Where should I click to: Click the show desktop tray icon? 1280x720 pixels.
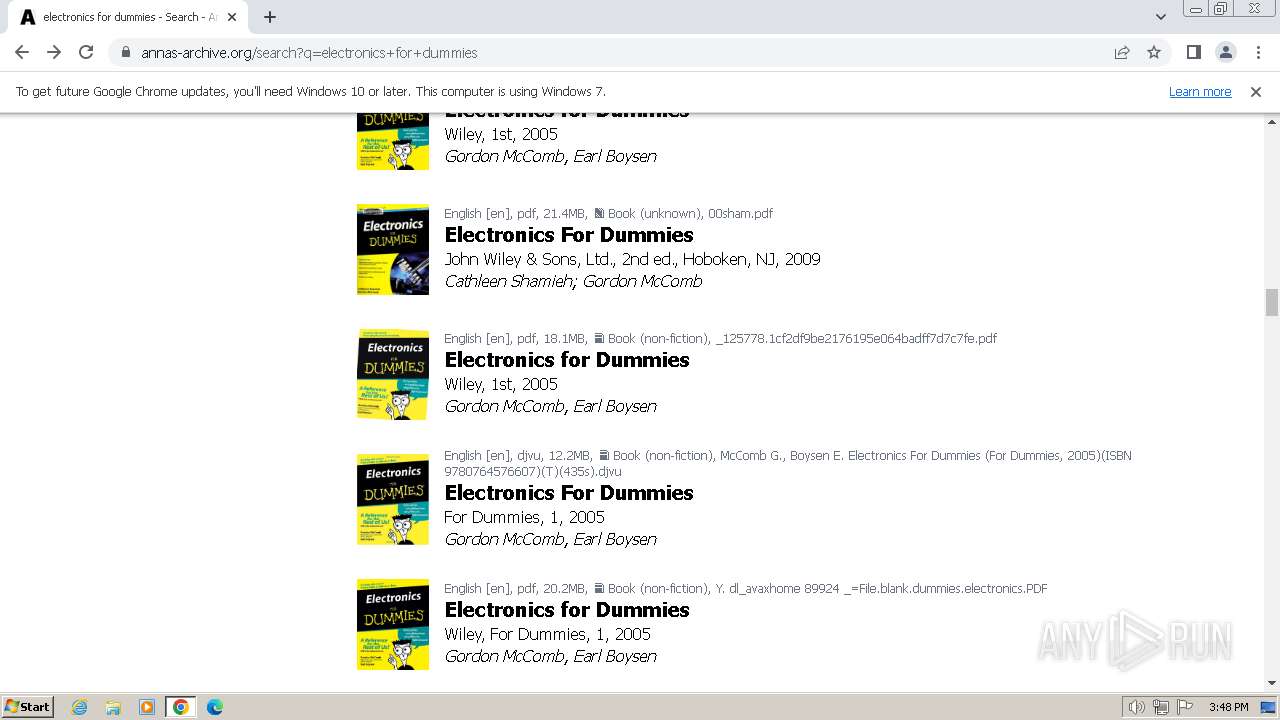pos(1269,707)
